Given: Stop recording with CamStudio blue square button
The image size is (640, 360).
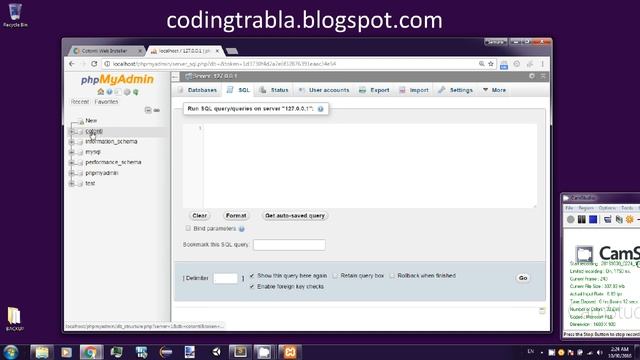Looking at the screenshot, I should click(593, 220).
